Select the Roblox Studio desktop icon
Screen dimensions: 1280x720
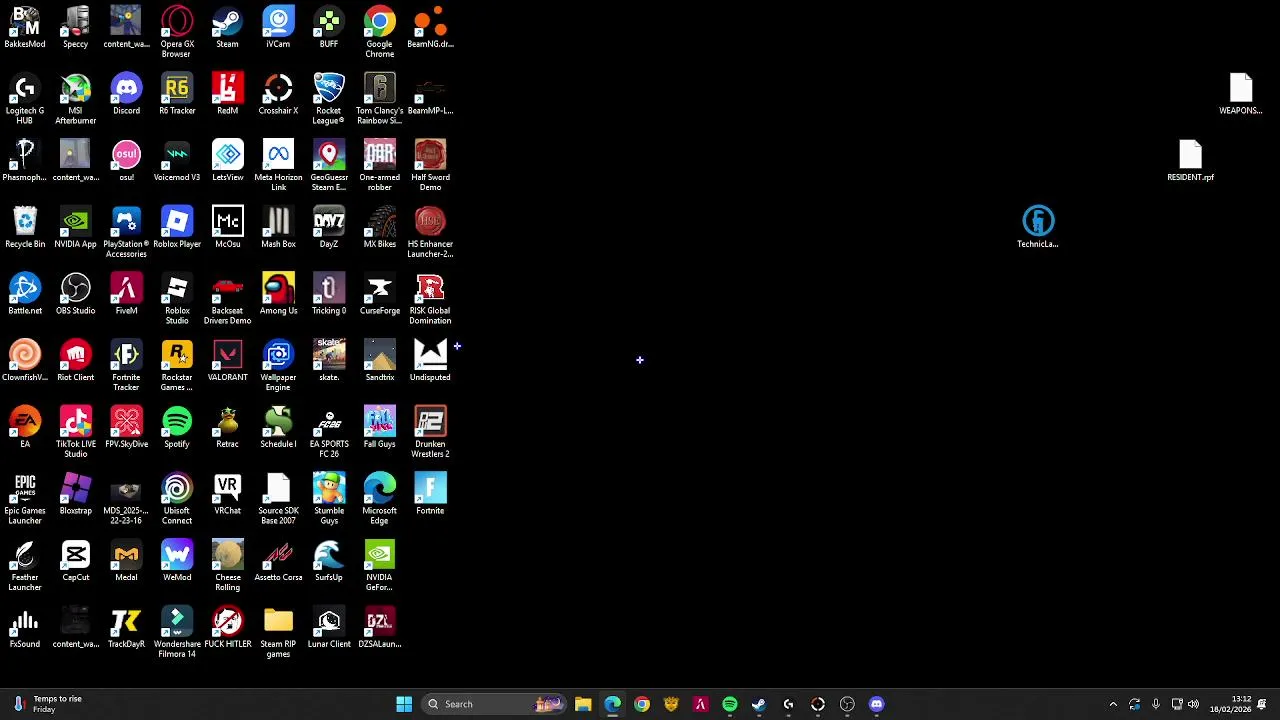pos(177,298)
